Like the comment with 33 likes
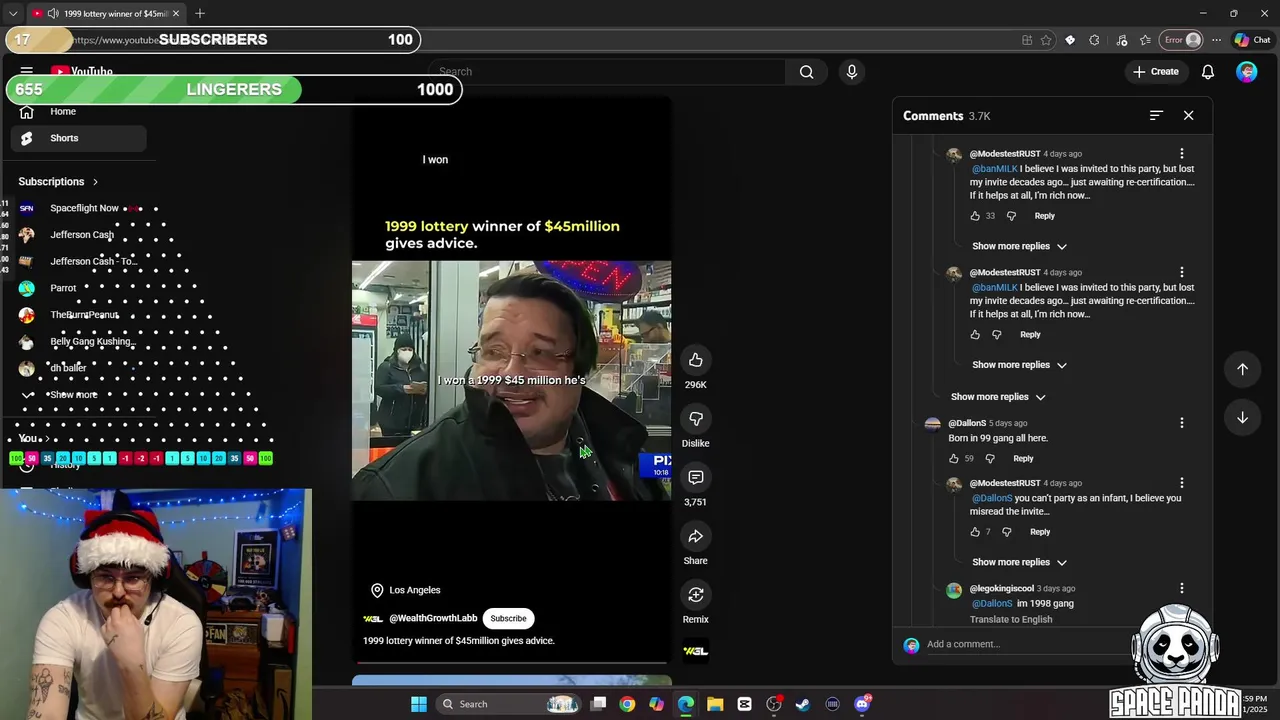Screen dimensions: 1280x720 (975, 216)
